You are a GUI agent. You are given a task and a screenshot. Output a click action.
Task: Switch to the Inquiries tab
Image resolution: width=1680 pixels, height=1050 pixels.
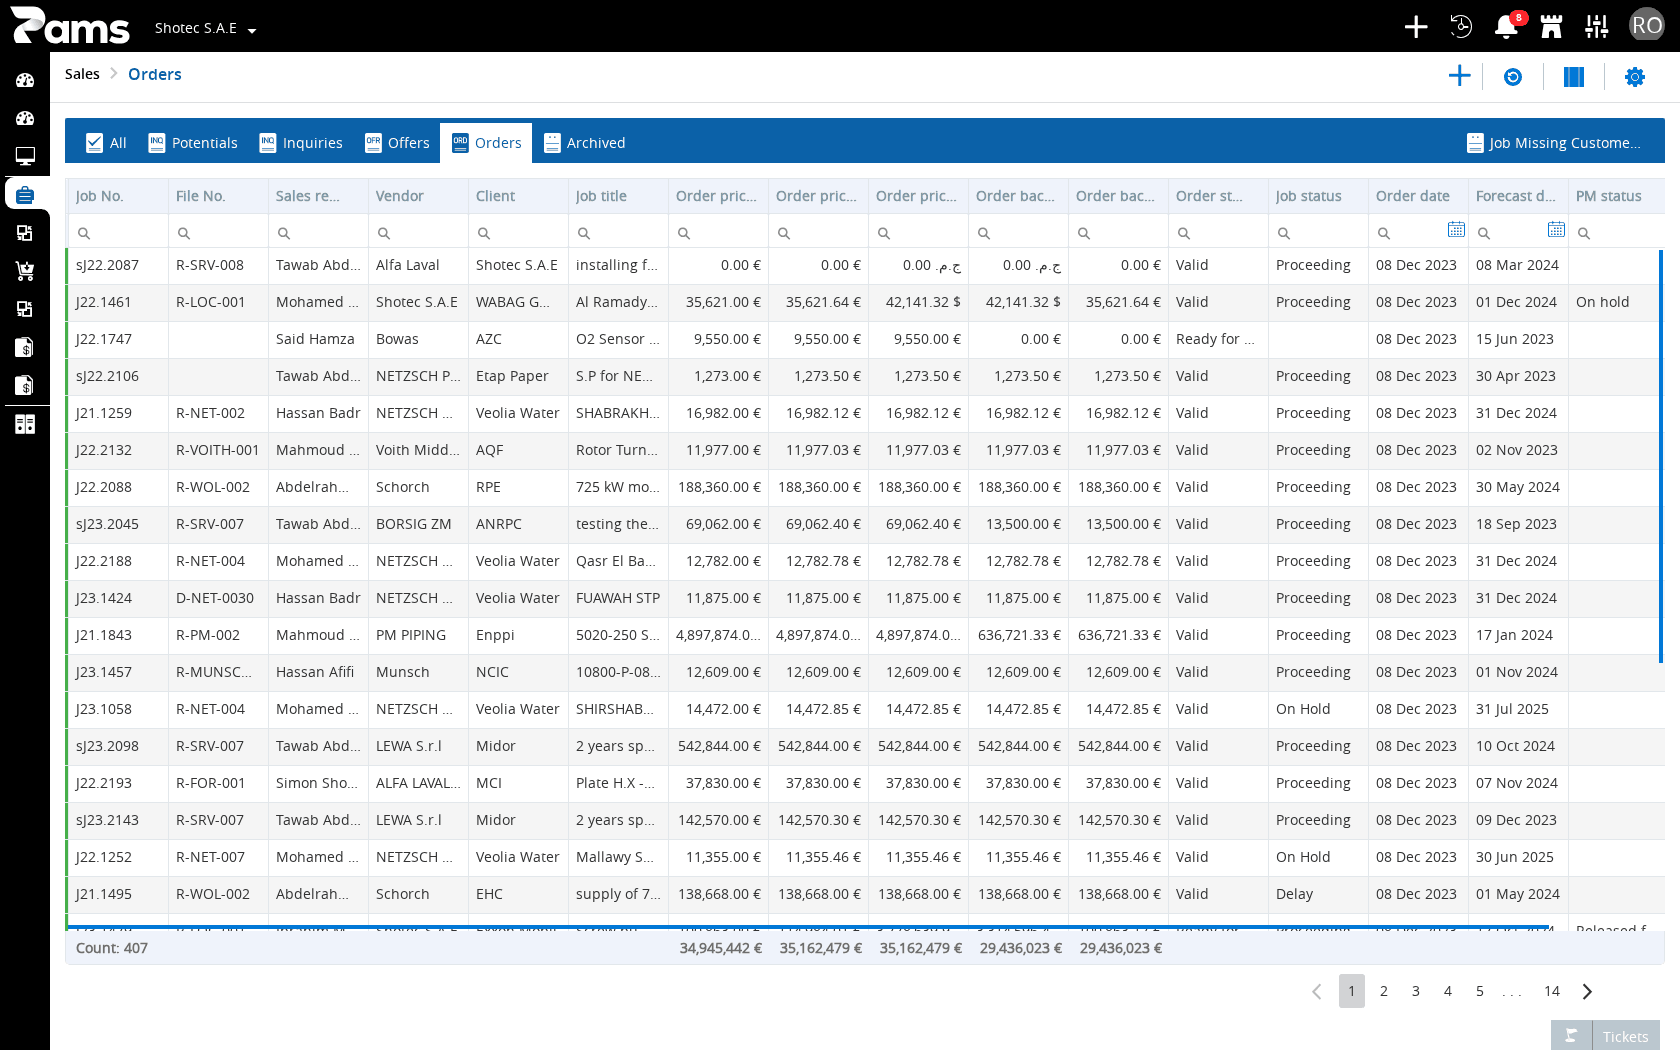point(301,143)
